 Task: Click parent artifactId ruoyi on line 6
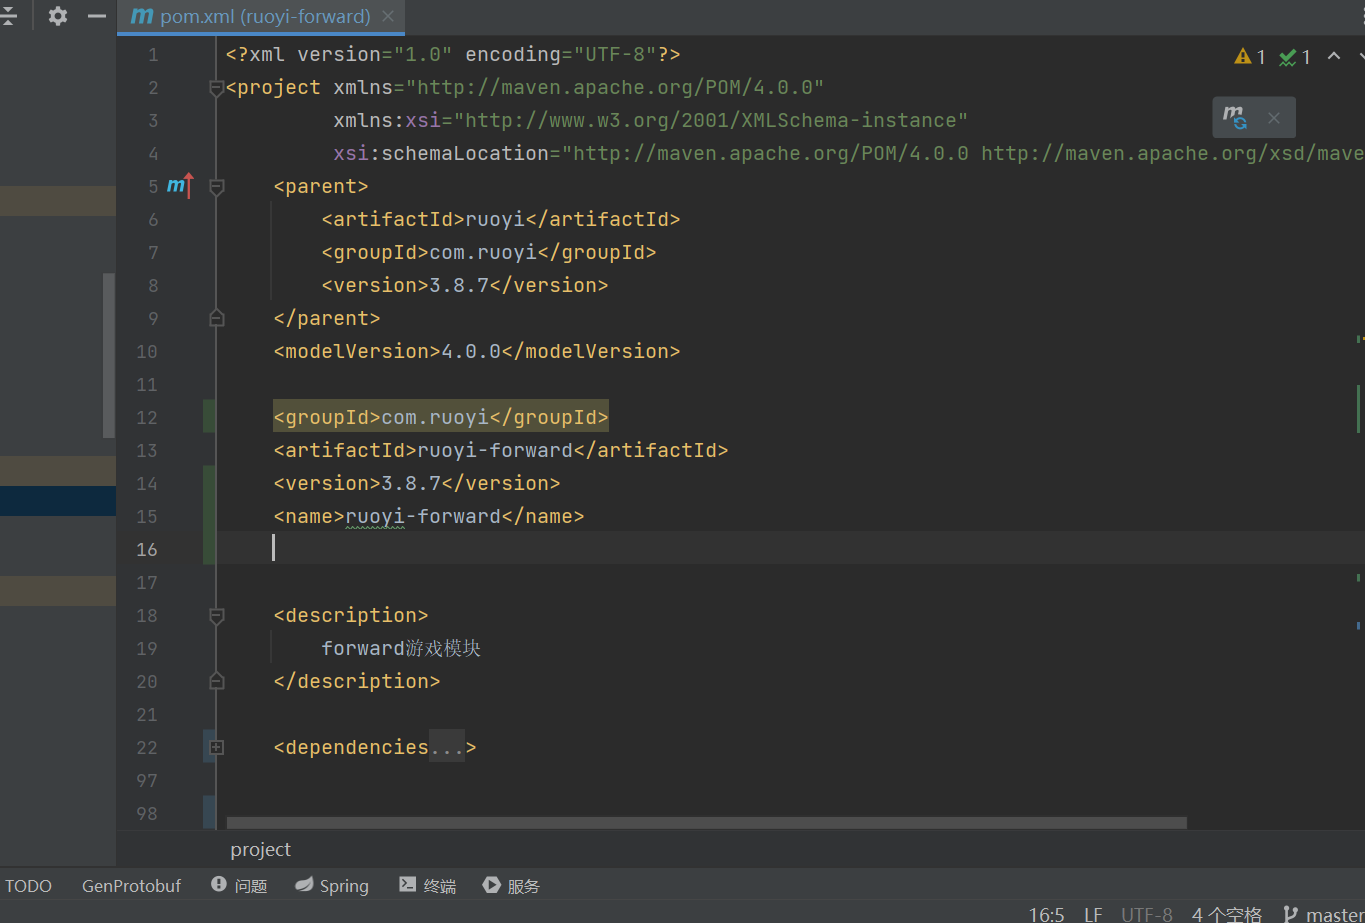point(501,219)
